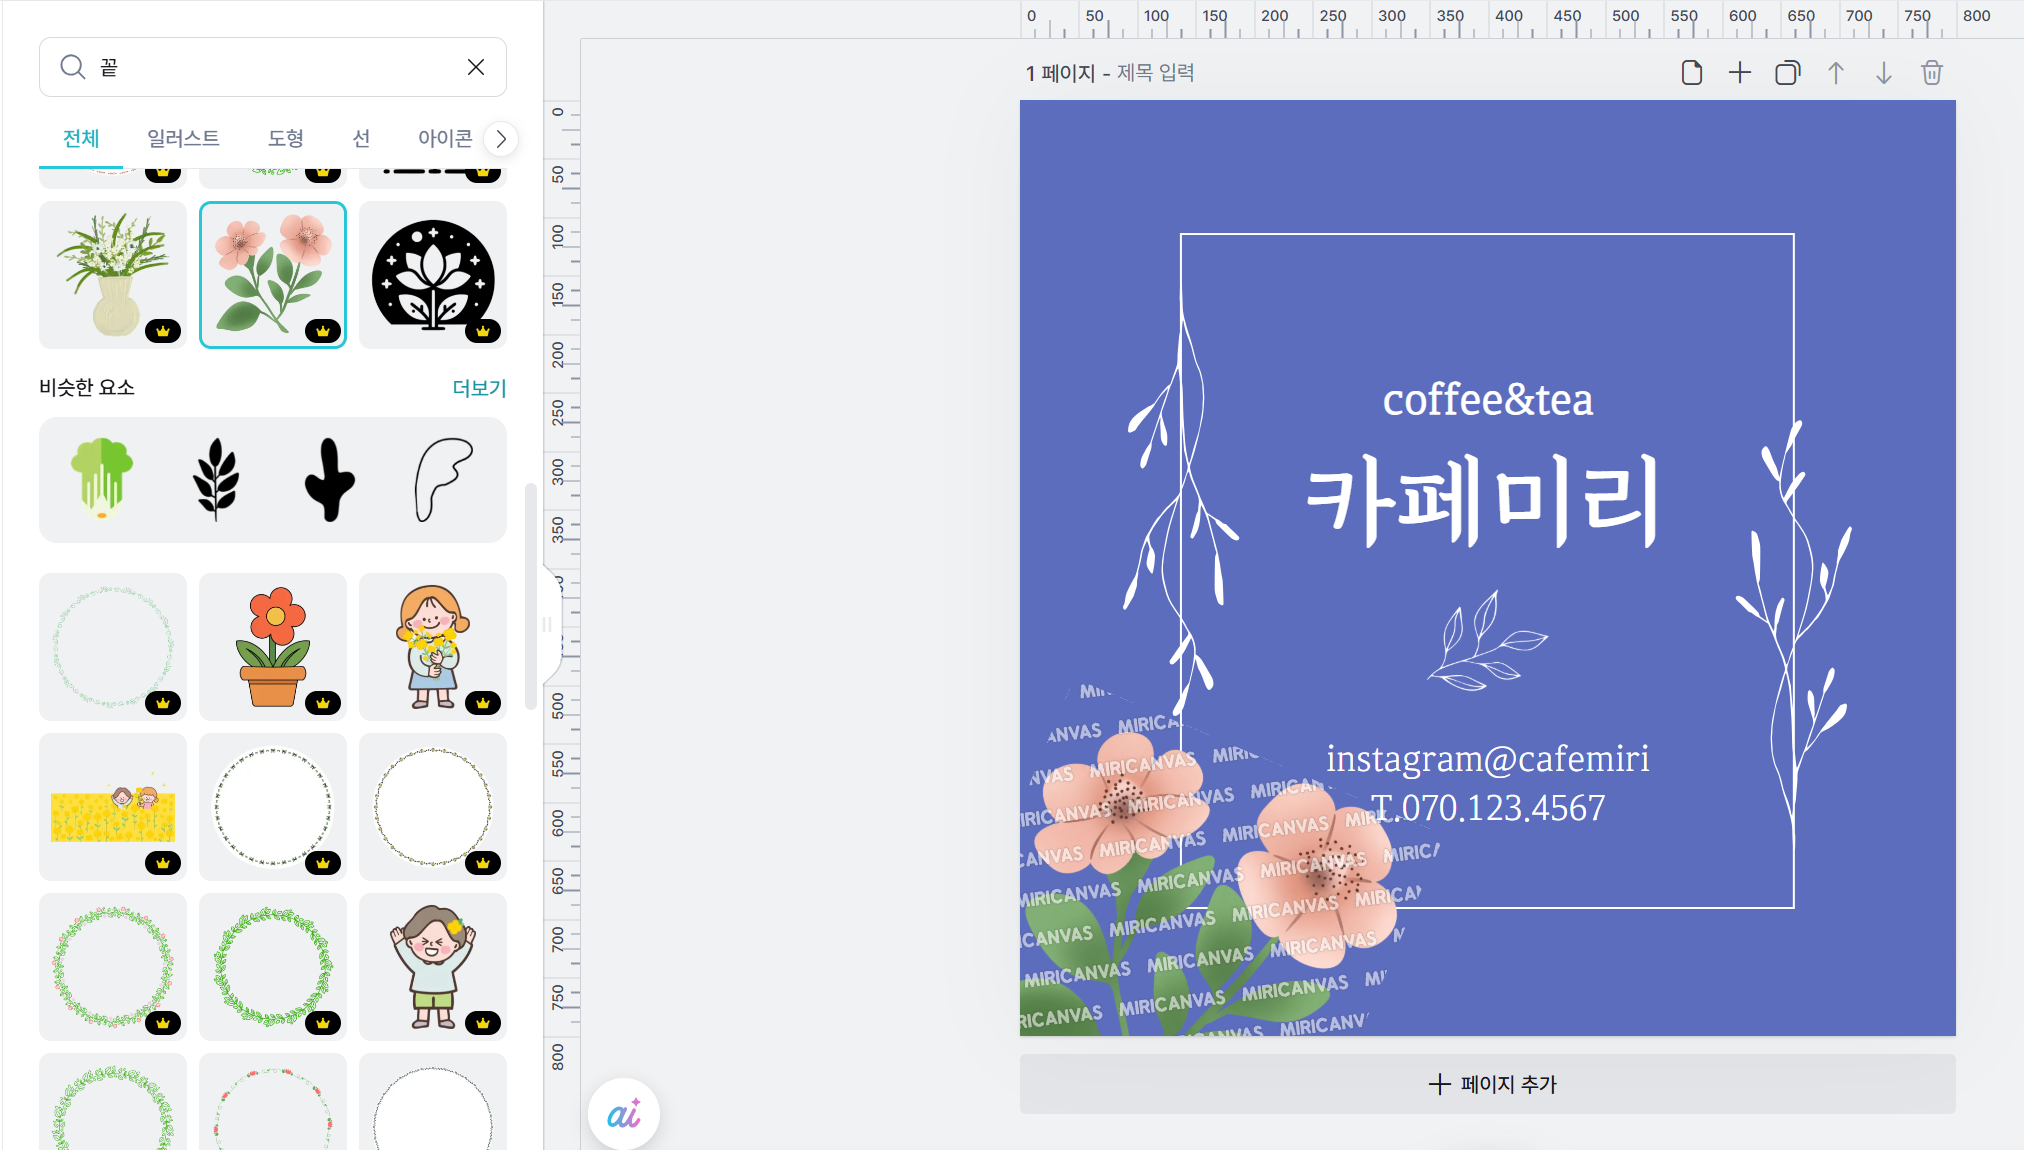Click the search magnifier icon
This screenshot has height=1150, width=2024.
point(72,67)
